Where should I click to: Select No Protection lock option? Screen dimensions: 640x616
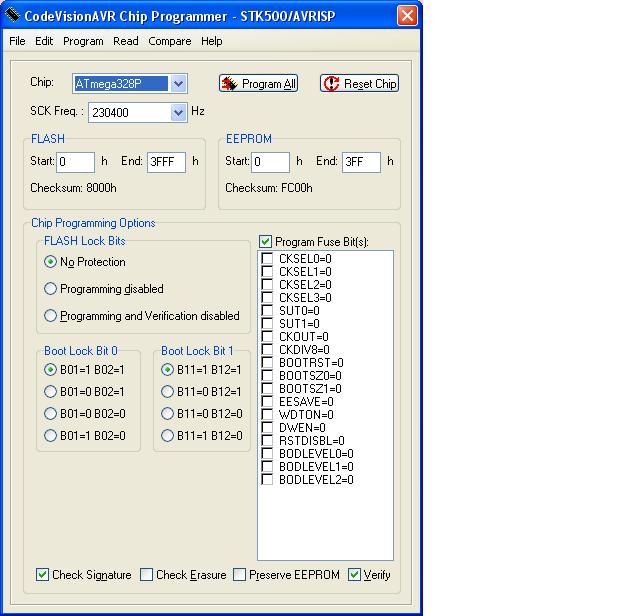tap(50, 262)
